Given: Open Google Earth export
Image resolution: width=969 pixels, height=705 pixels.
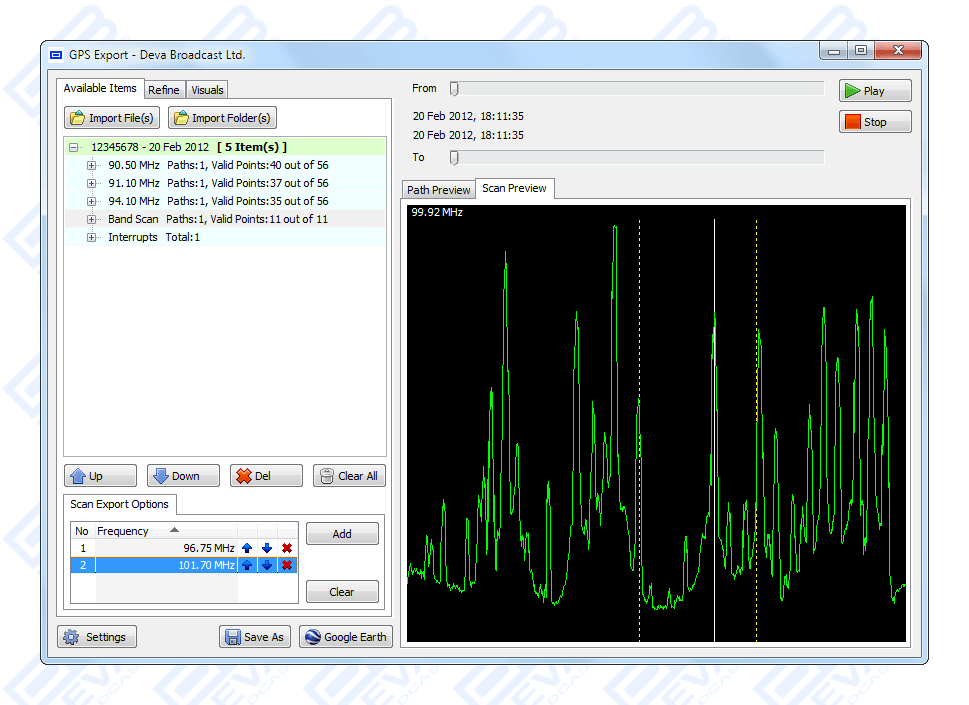Looking at the screenshot, I should [346, 637].
